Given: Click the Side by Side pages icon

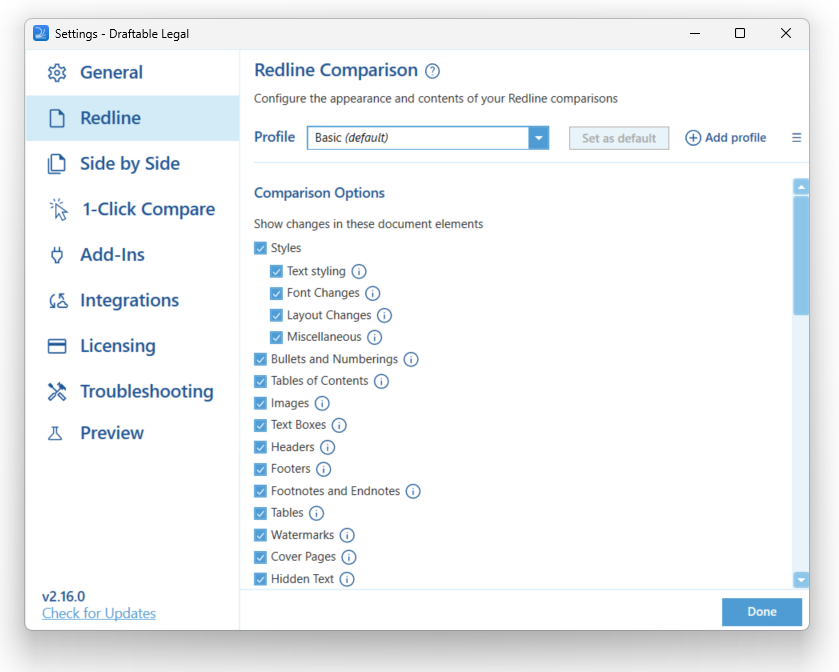Looking at the screenshot, I should pyautogui.click(x=57, y=164).
